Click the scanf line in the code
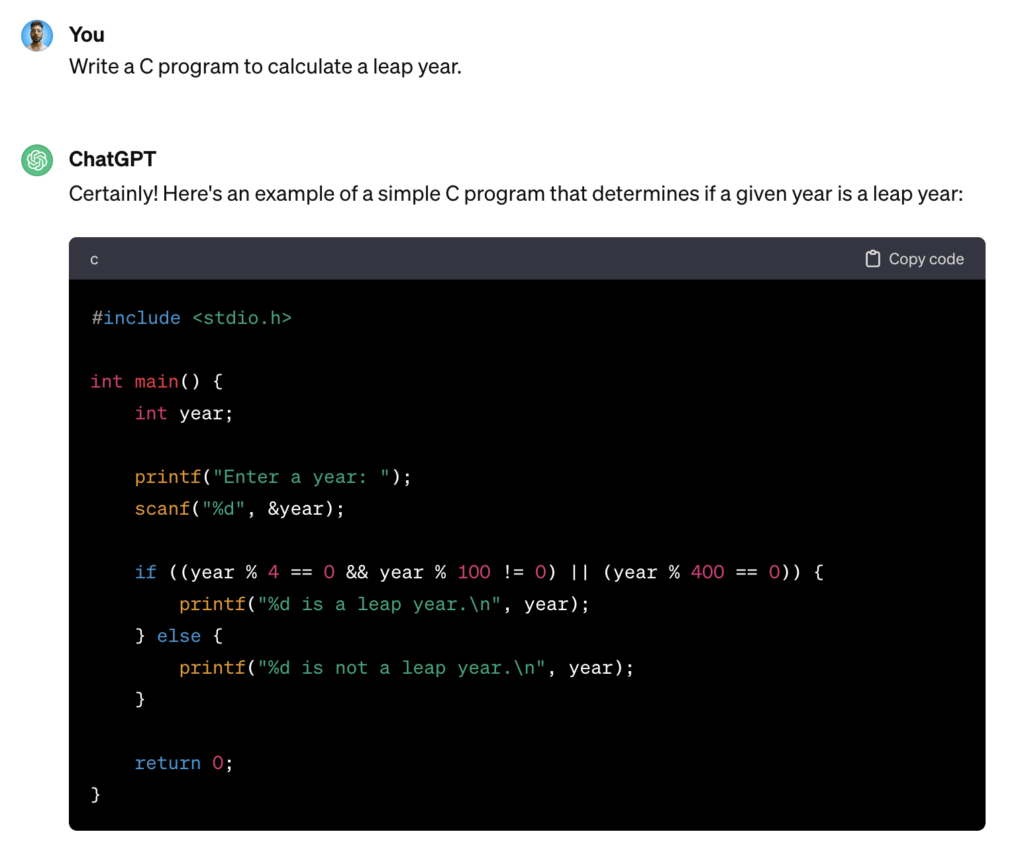Viewport: 1024px width, 844px height. click(239, 509)
